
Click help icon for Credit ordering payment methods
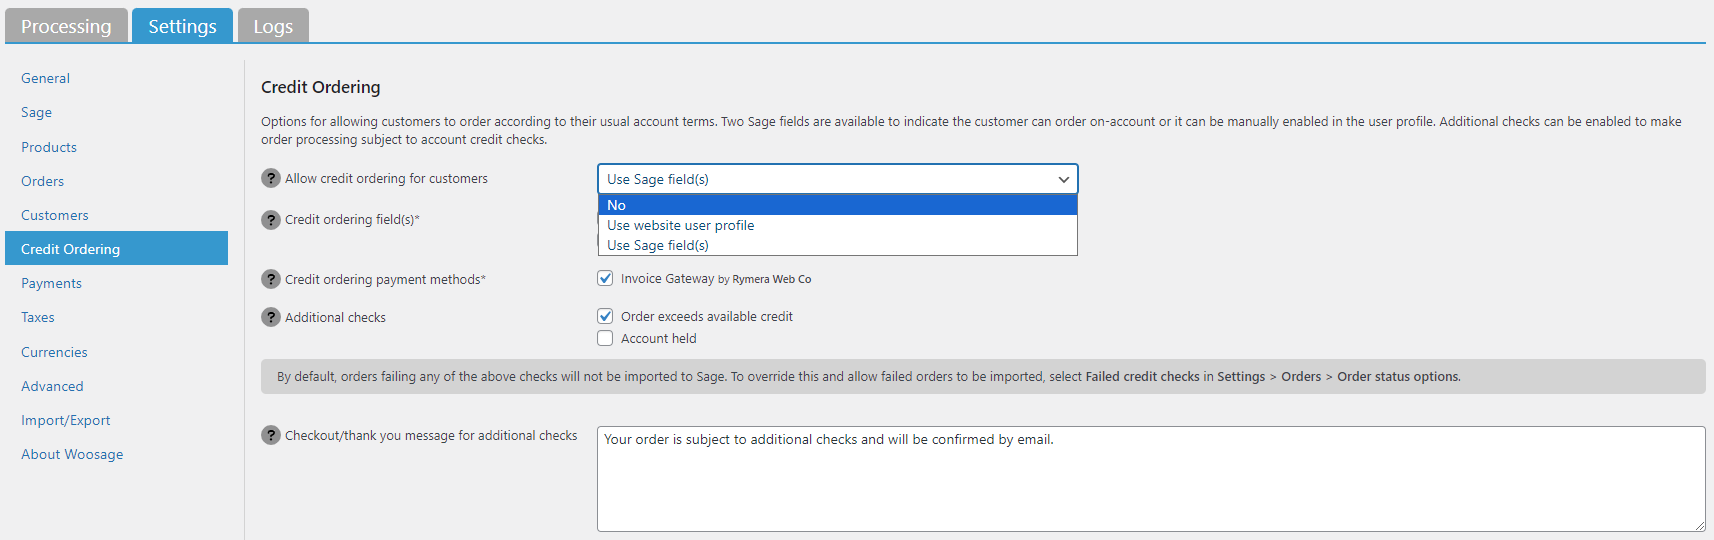(271, 279)
